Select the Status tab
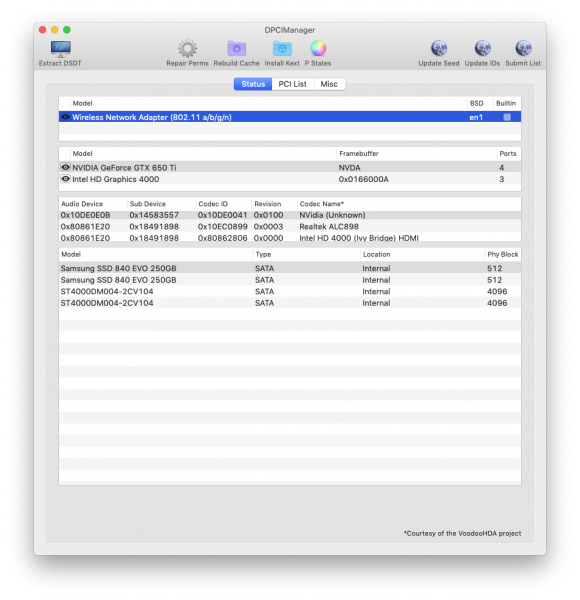The width and height of the screenshot is (580, 600). 253,84
